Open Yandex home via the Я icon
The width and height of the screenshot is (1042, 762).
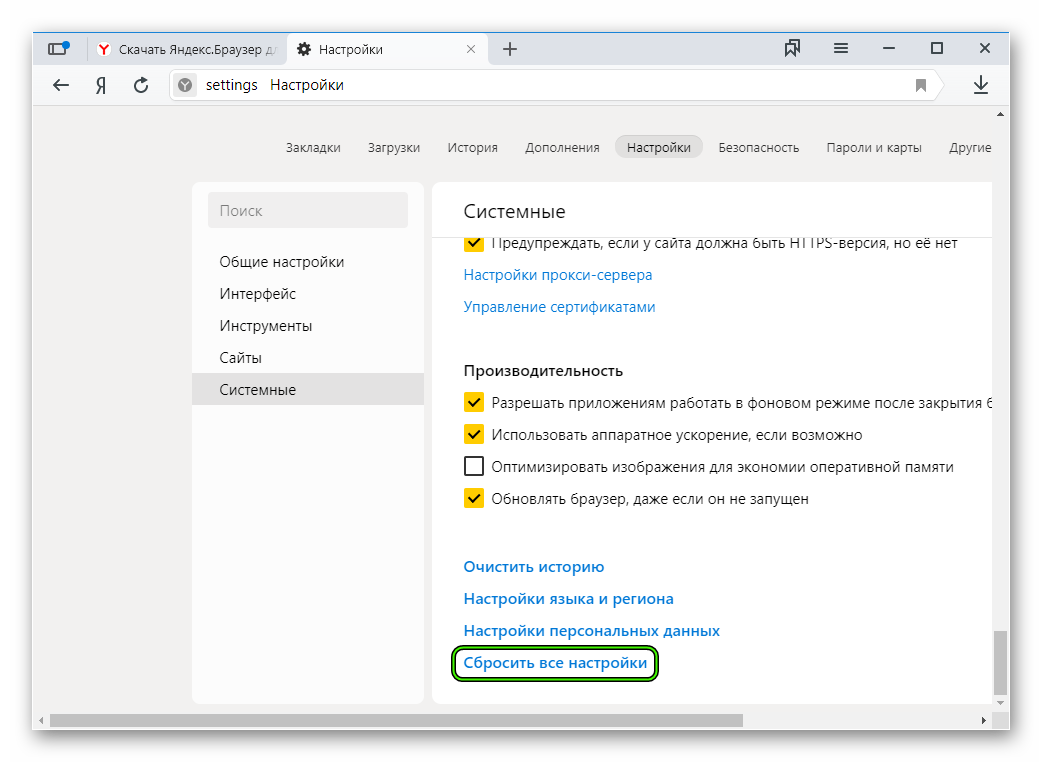tap(101, 85)
